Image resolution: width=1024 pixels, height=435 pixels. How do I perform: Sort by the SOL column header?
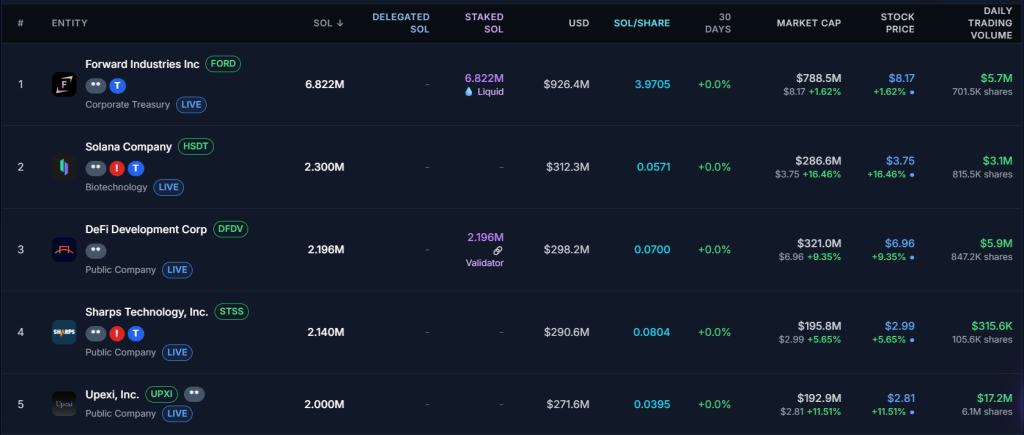tap(327, 23)
